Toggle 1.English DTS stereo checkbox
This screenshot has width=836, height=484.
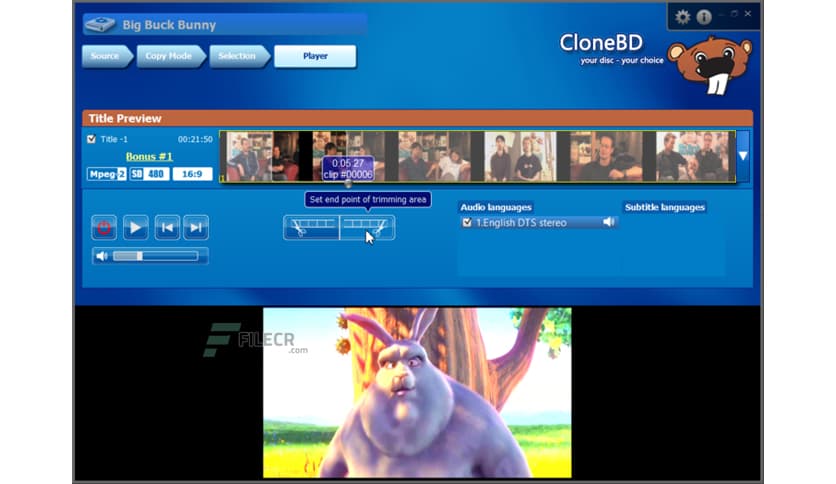pos(467,222)
